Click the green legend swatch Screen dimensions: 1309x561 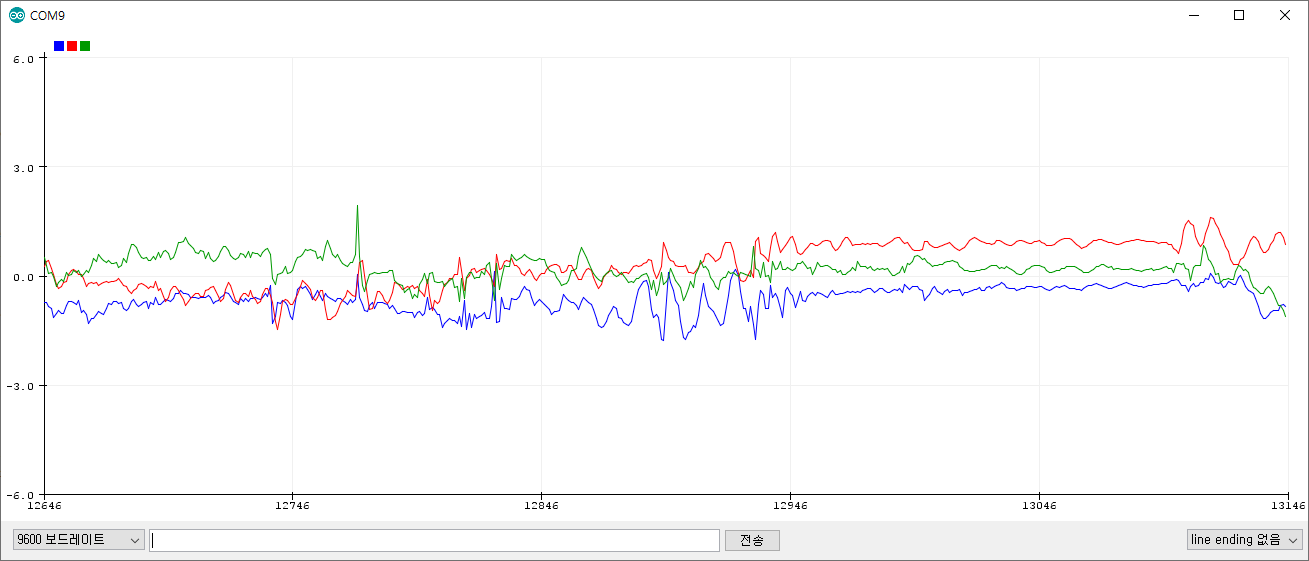85,46
